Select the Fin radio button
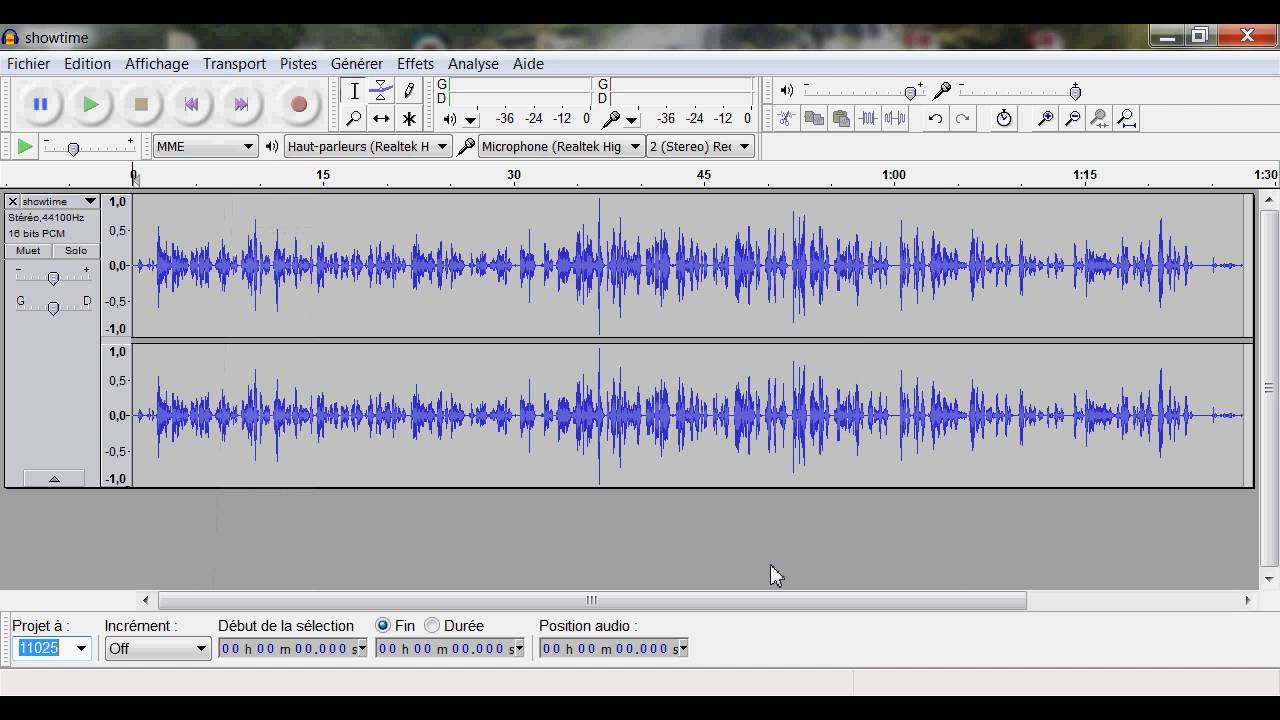This screenshot has height=720, width=1280. [x=383, y=625]
